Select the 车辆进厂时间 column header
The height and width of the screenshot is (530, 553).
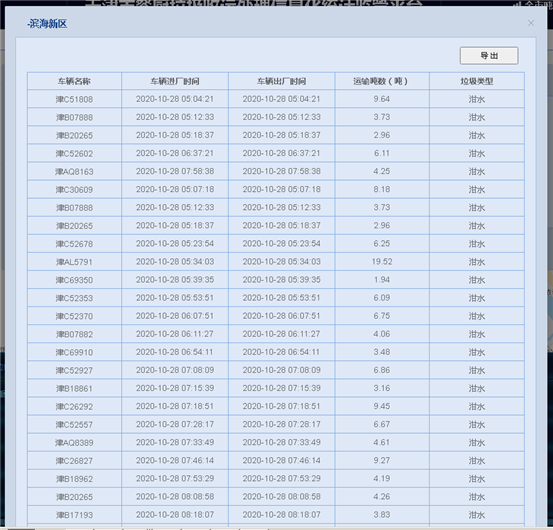tap(175, 81)
